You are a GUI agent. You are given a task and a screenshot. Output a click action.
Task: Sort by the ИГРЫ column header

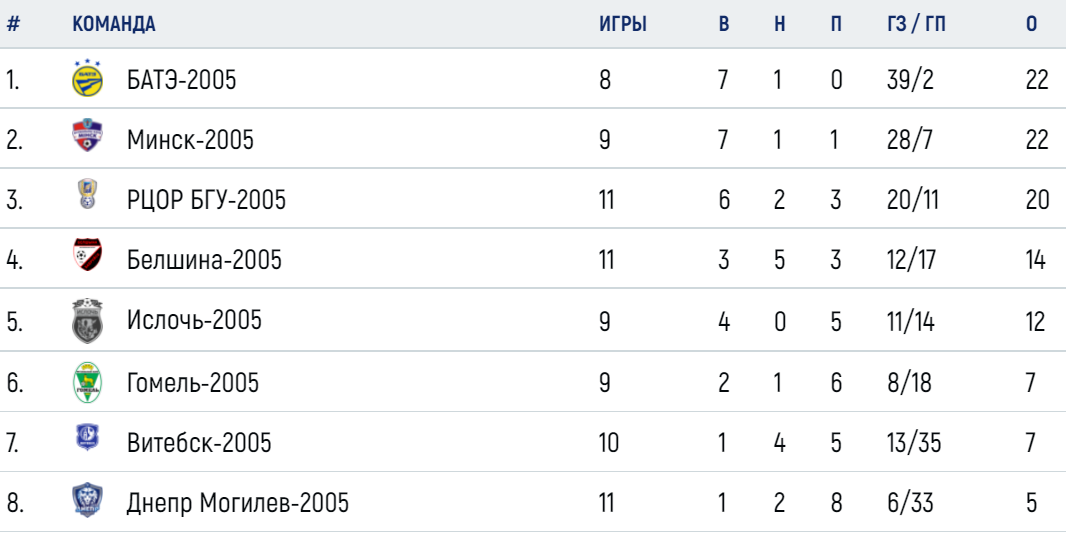(x=623, y=24)
